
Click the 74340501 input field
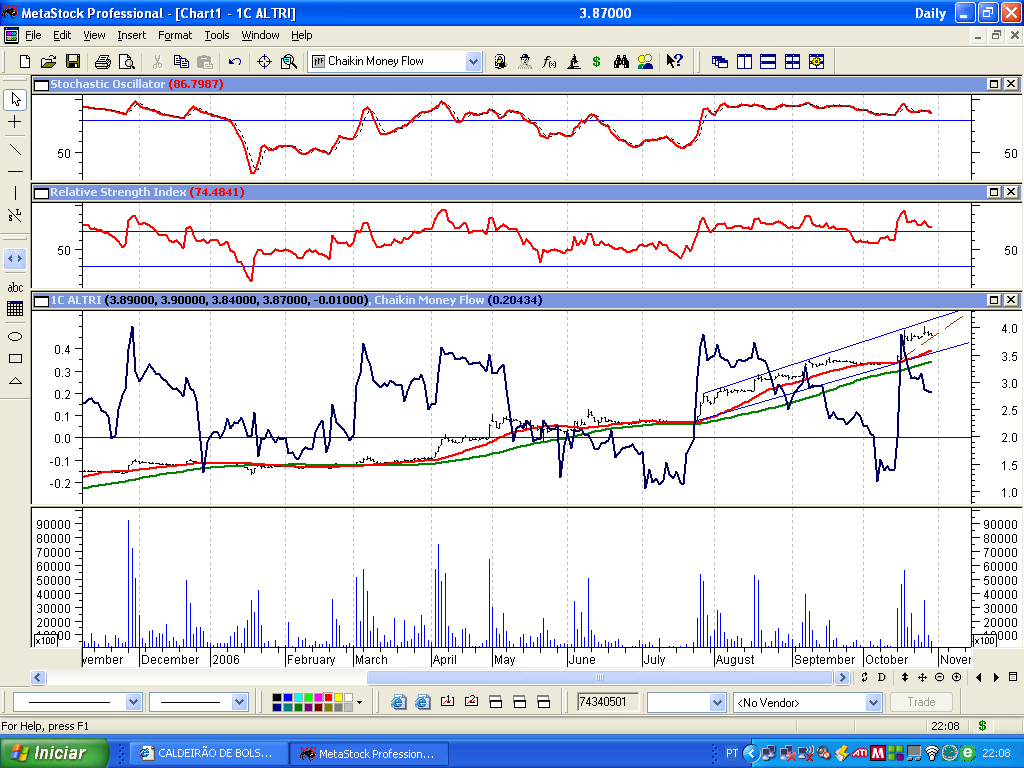coord(608,702)
